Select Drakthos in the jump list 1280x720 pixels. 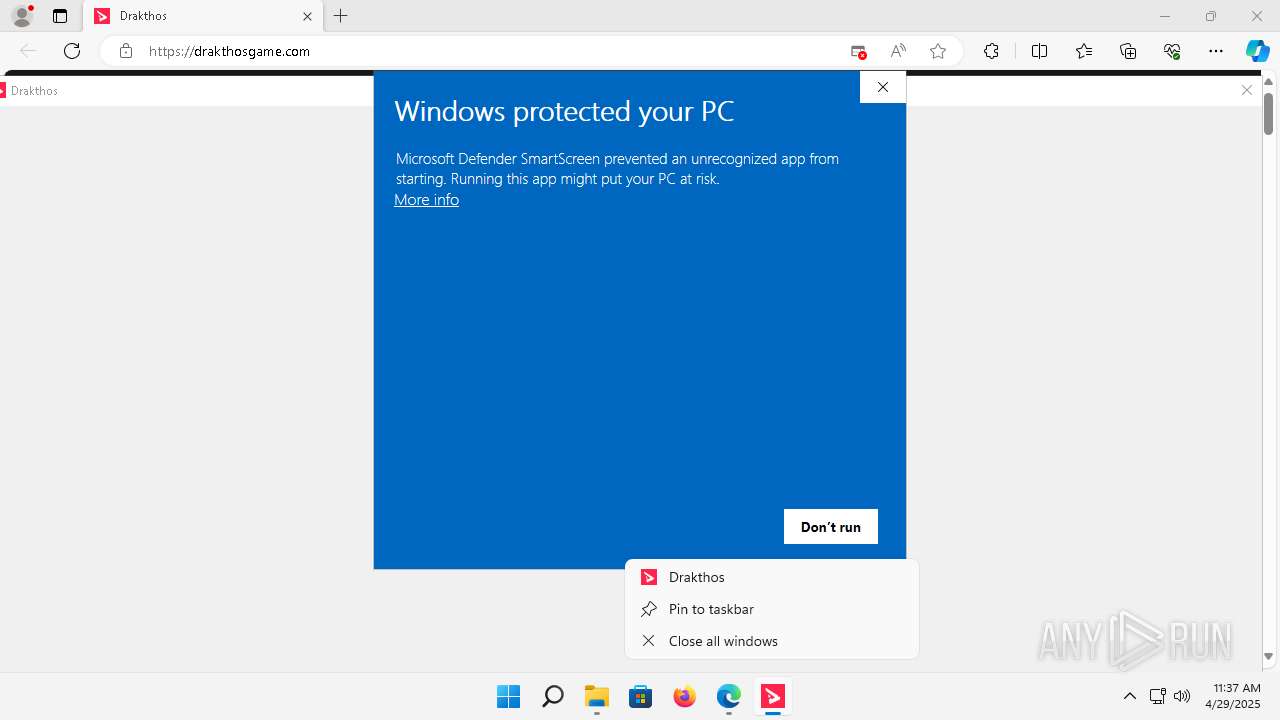pyautogui.click(x=771, y=577)
